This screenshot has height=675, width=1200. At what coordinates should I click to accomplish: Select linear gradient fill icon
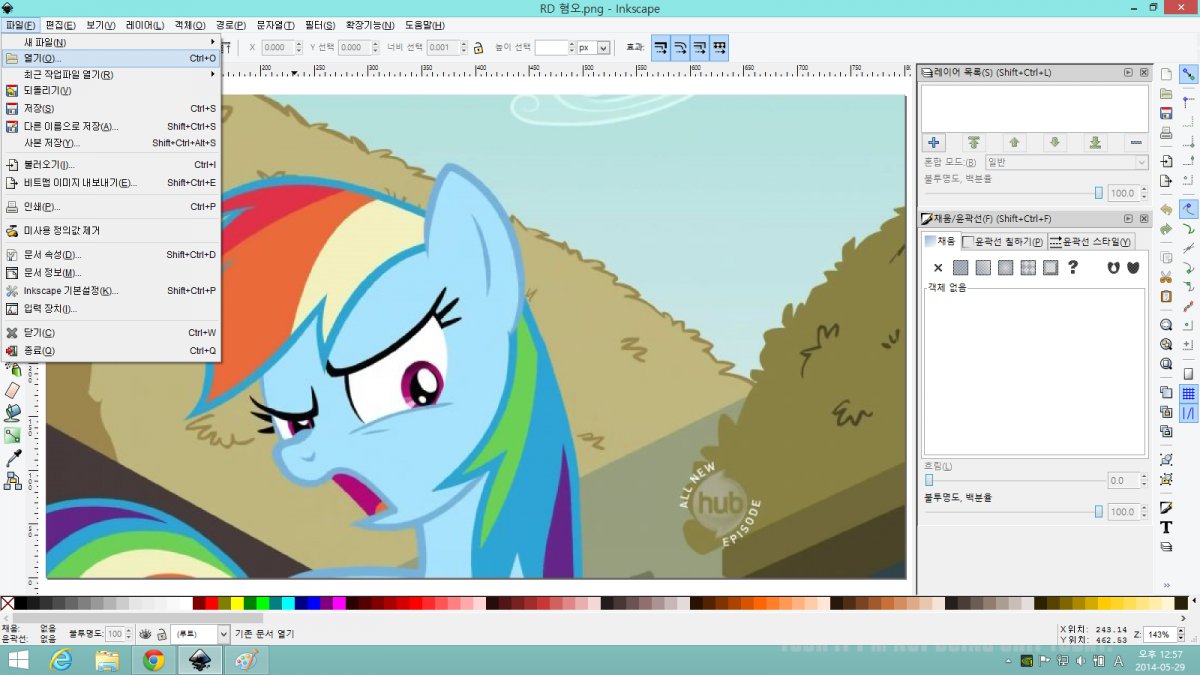click(983, 268)
